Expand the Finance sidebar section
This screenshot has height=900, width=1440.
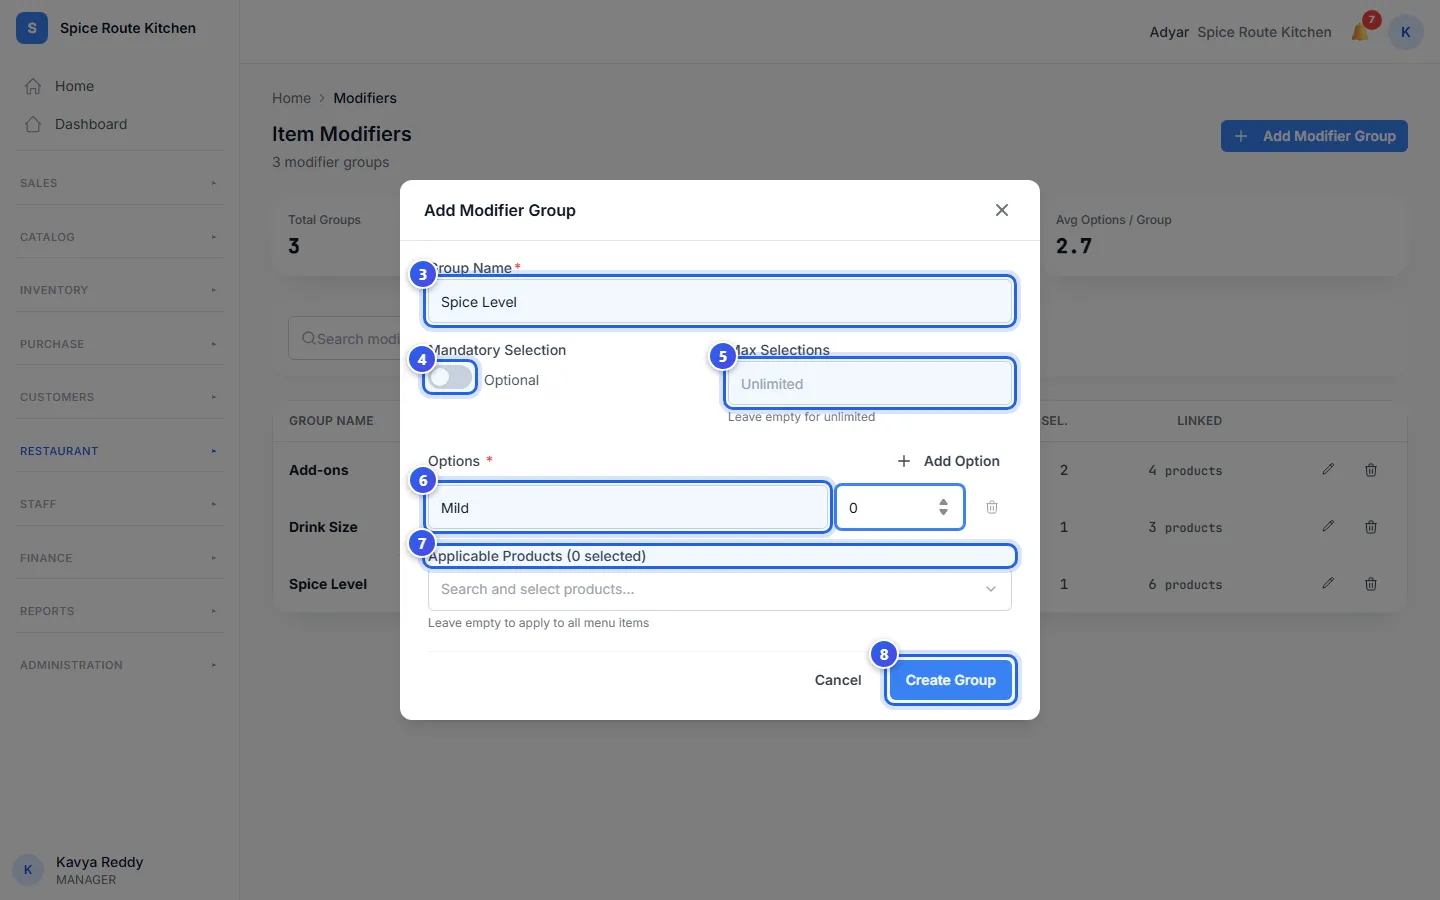[120, 558]
